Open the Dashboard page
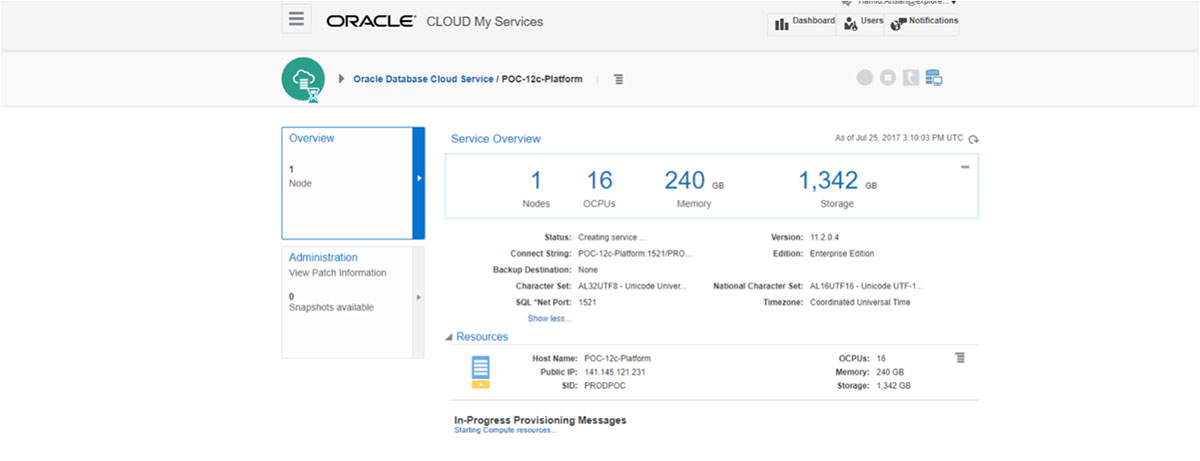The image size is (1200, 461). [803, 23]
